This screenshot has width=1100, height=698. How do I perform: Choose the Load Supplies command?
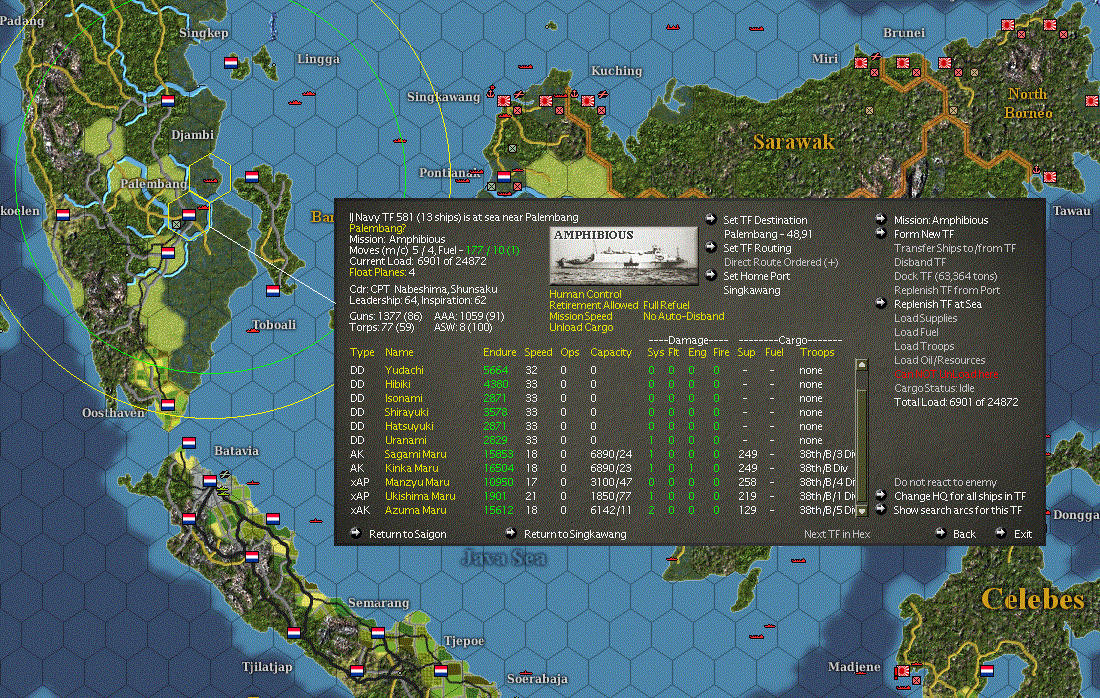point(925,318)
